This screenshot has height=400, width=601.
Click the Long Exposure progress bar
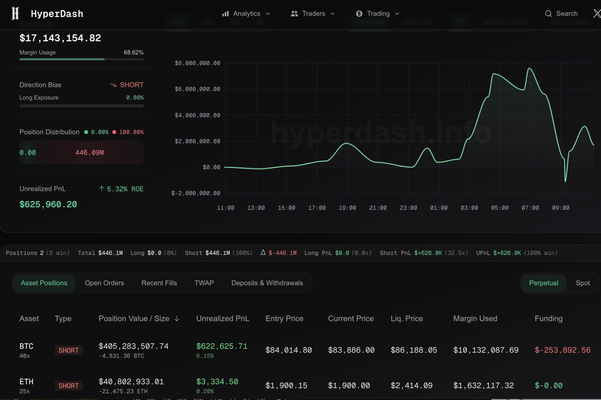coord(81,105)
